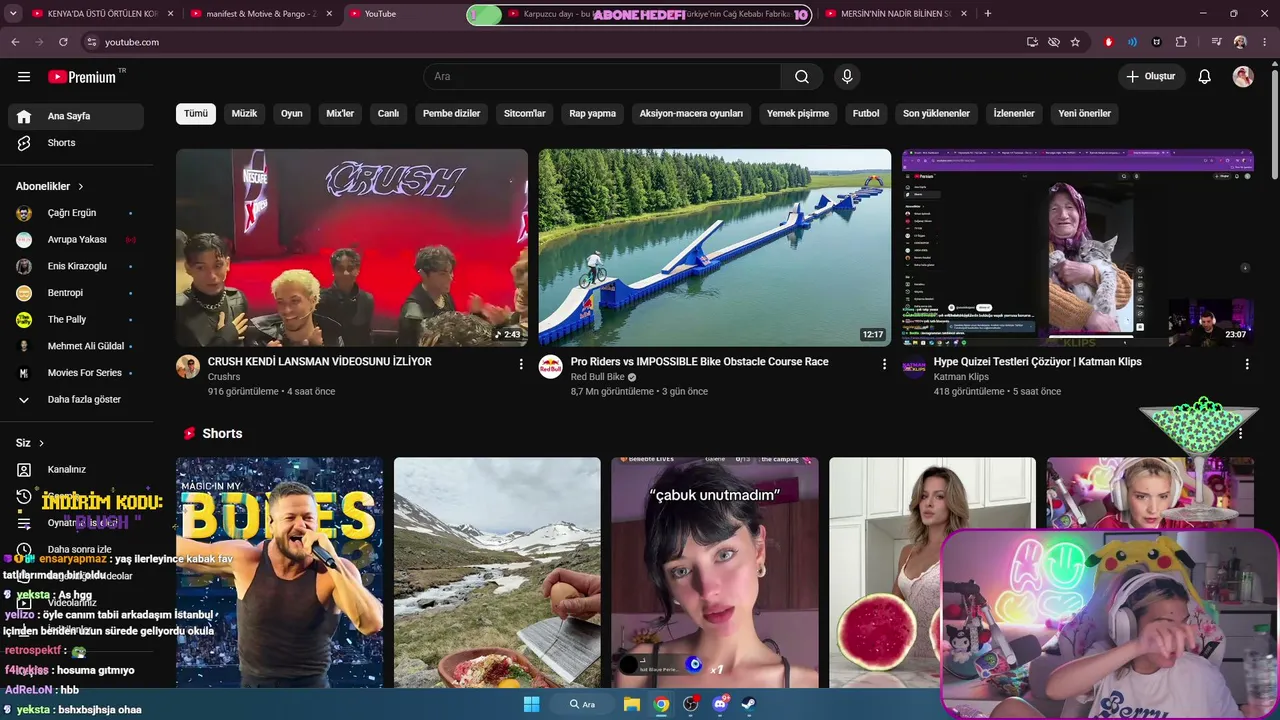Open options for the Pro Riders video
The height and width of the screenshot is (720, 1280).
coord(884,364)
